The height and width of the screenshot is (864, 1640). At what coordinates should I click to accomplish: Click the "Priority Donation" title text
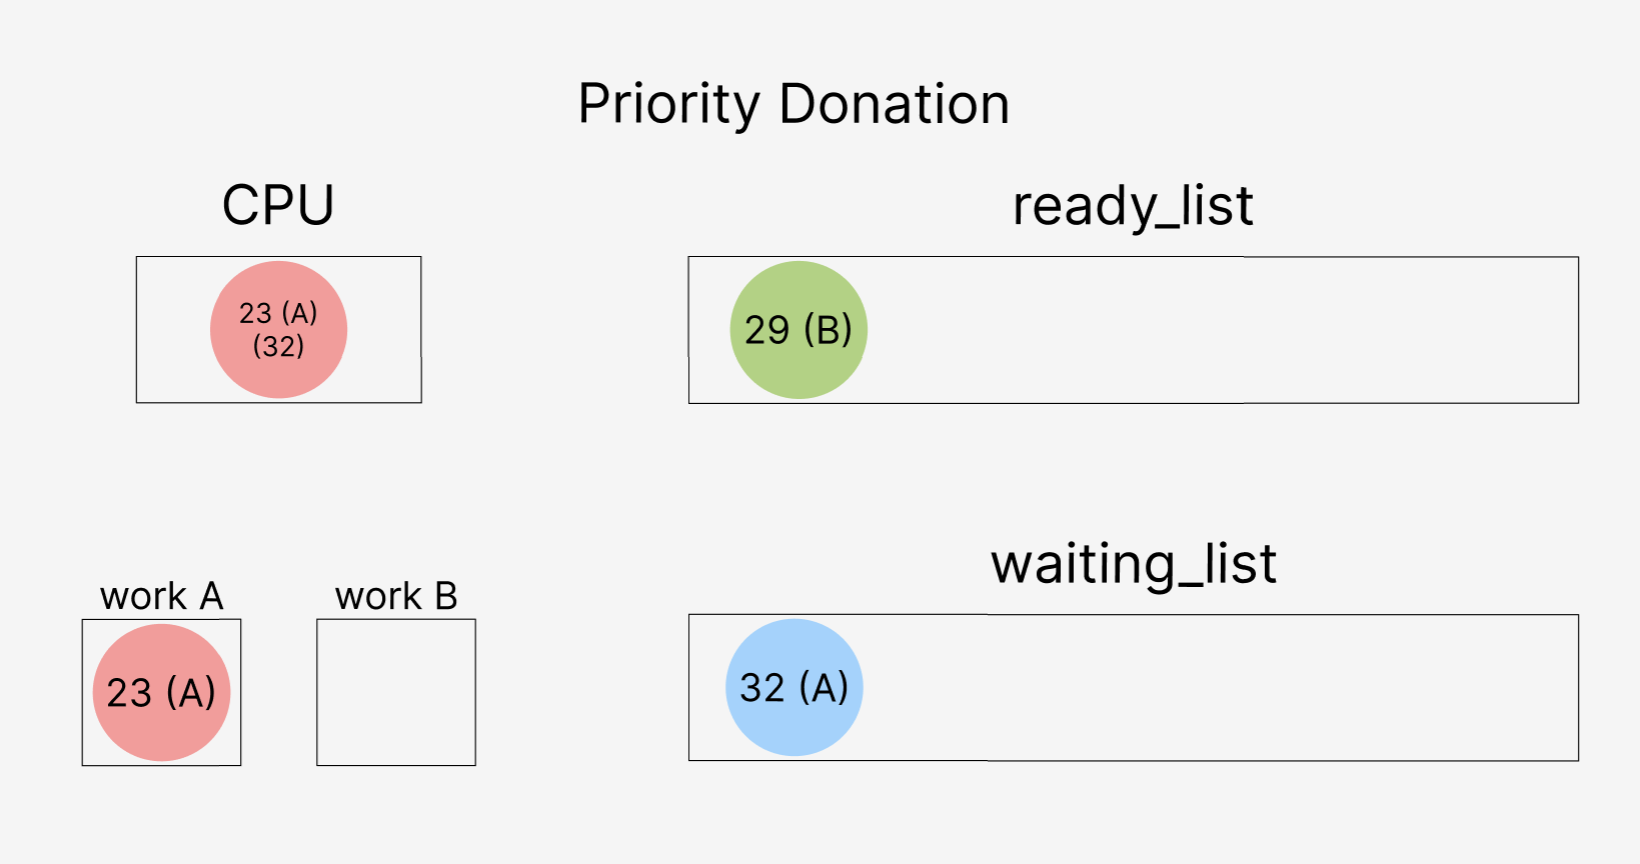[793, 104]
